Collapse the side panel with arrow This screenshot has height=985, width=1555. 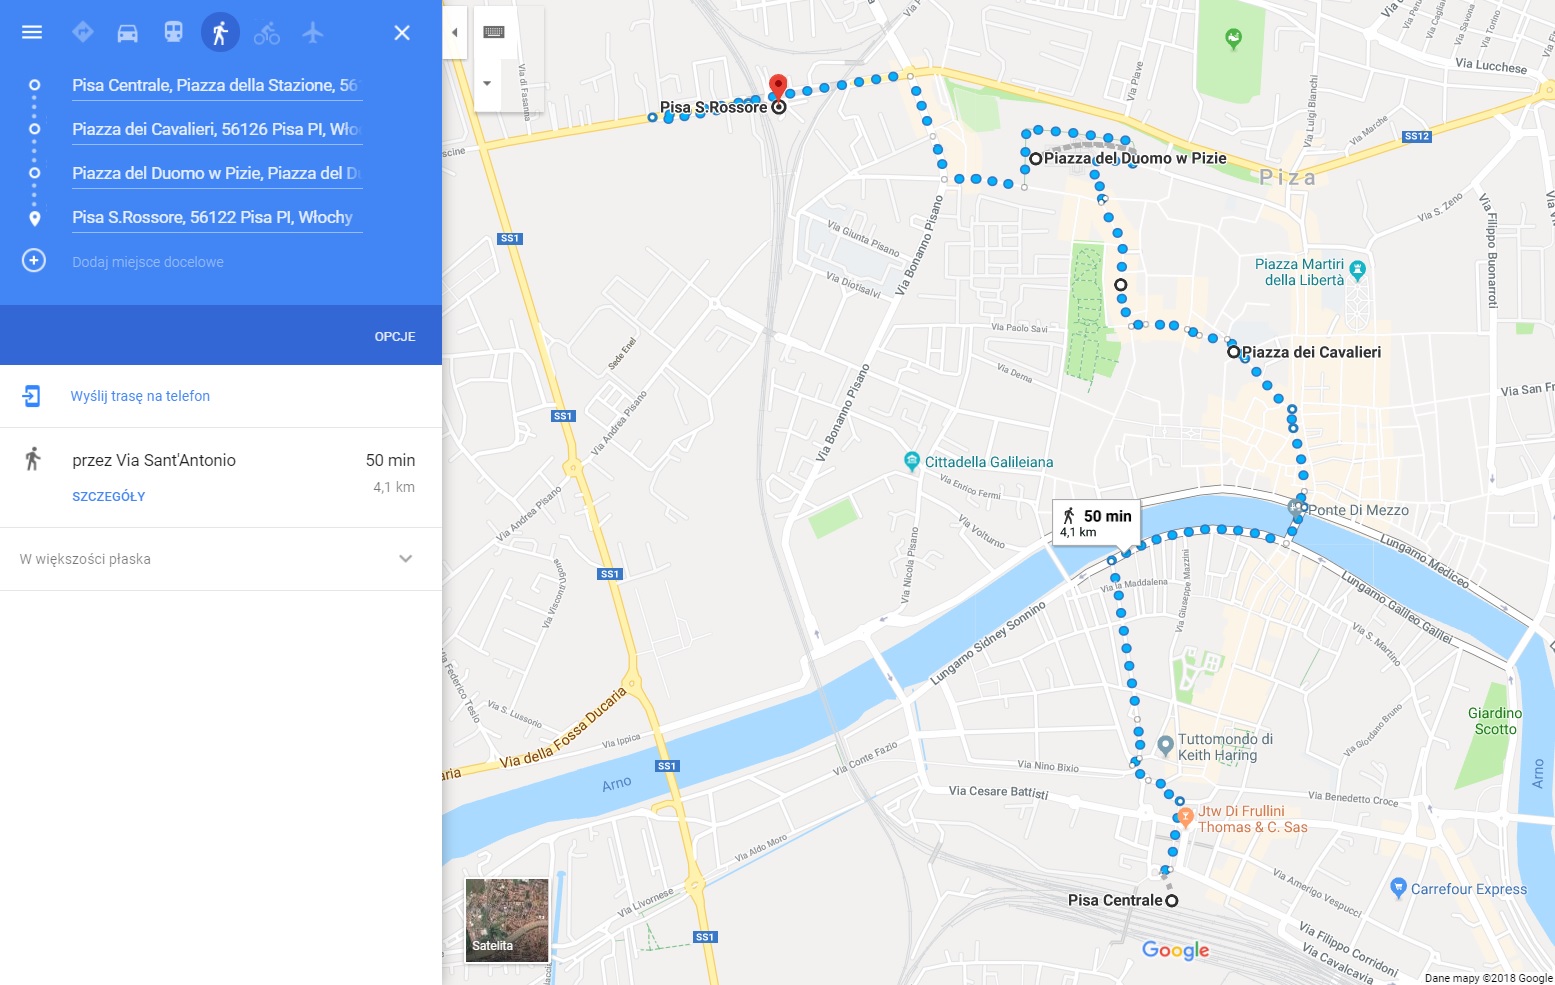[455, 32]
